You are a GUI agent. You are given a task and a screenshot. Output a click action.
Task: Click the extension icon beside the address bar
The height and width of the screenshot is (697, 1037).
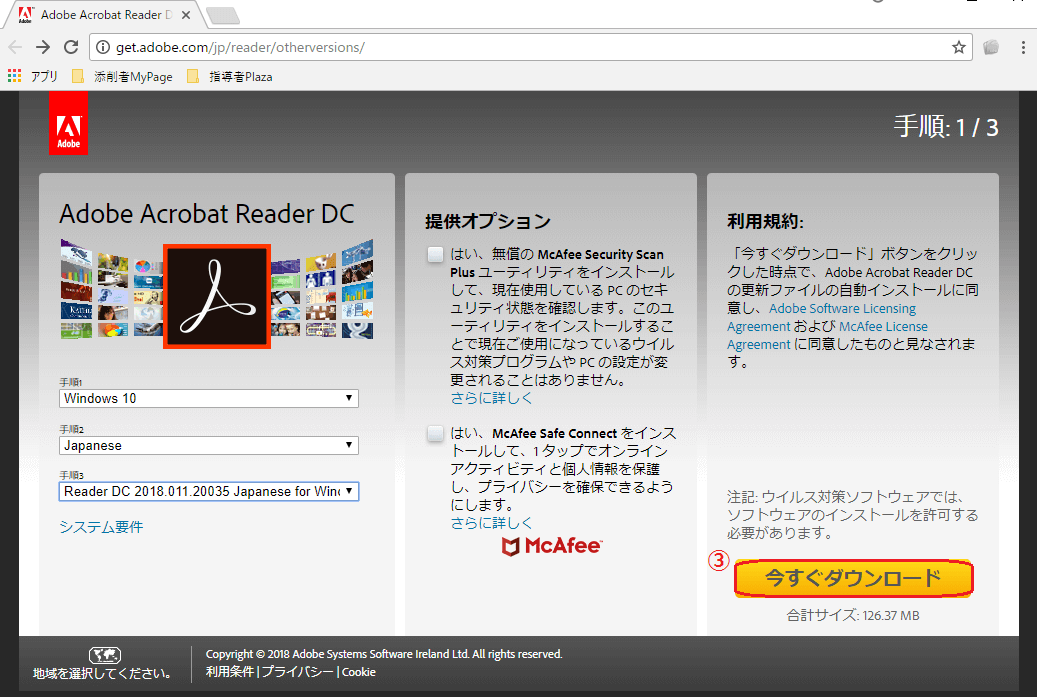tap(991, 47)
